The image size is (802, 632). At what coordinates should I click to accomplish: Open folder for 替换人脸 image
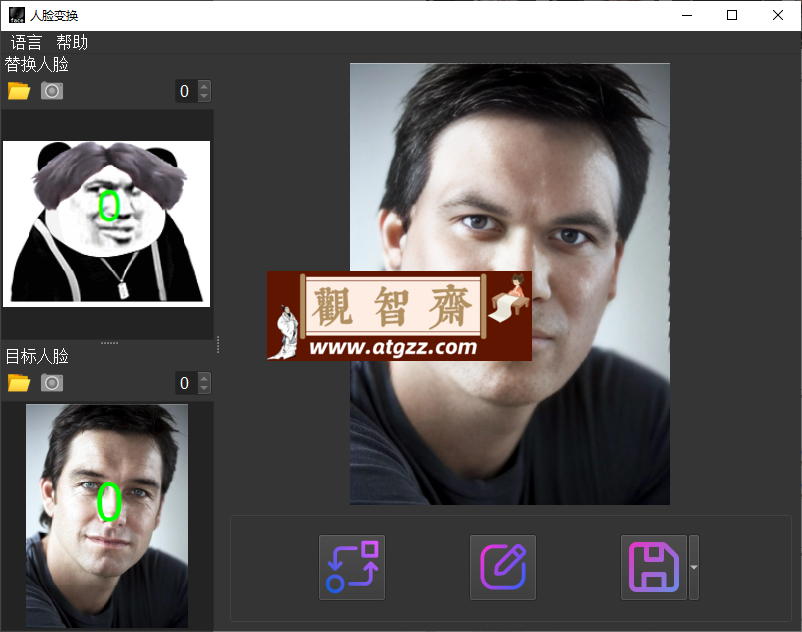[x=19, y=91]
